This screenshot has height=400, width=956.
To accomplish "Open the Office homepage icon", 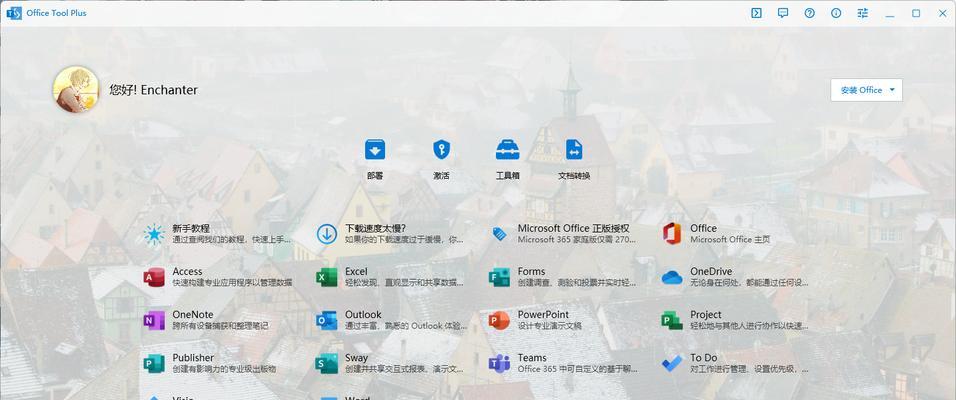I will tap(672, 234).
